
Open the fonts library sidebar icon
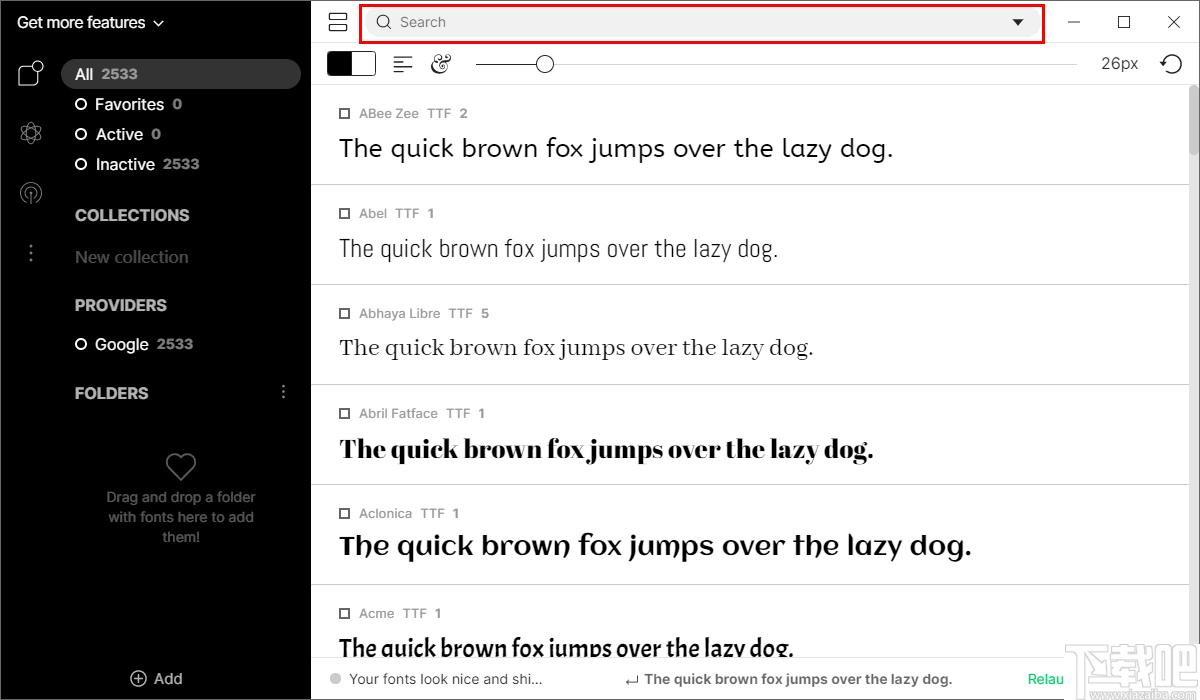click(x=31, y=74)
